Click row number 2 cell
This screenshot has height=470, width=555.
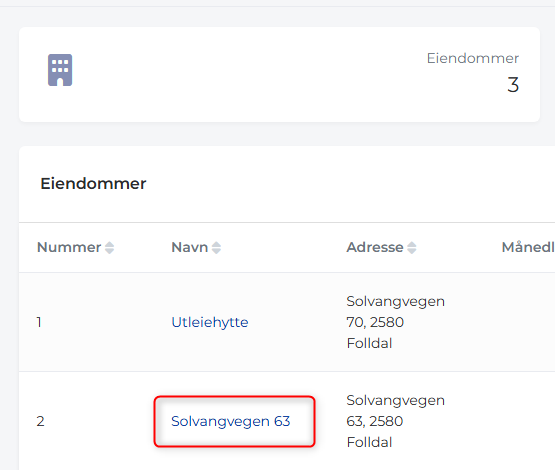40,421
